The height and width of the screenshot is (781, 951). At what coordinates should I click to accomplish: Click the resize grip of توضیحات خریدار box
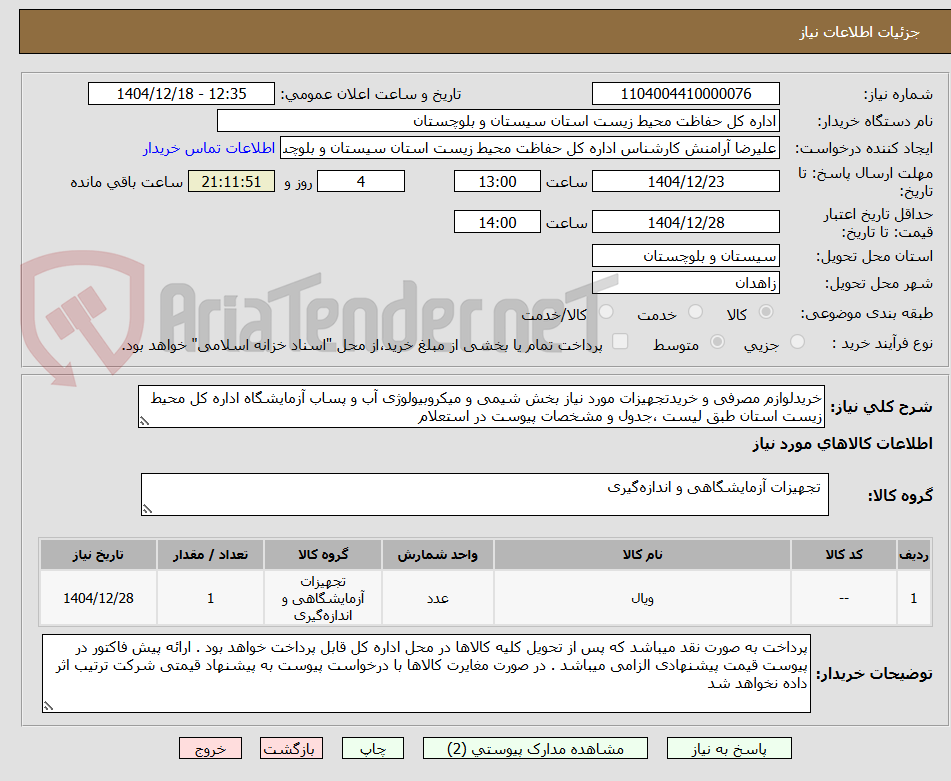click(x=47, y=706)
